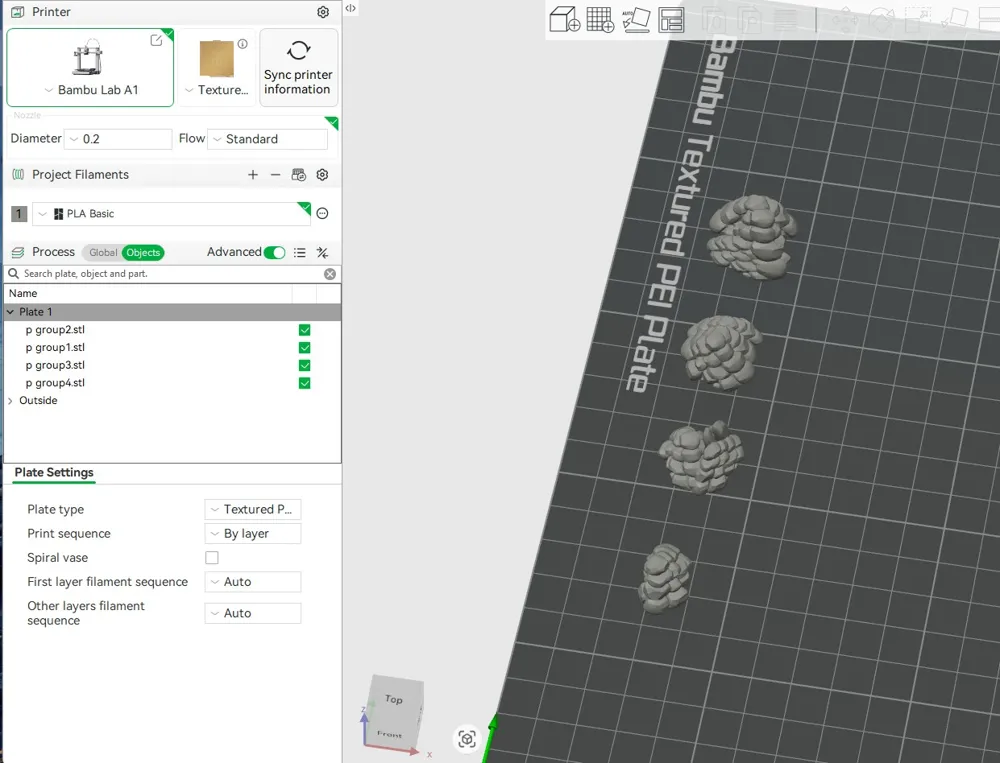Open the Print sequence dropdown
The height and width of the screenshot is (763, 1000).
253,534
